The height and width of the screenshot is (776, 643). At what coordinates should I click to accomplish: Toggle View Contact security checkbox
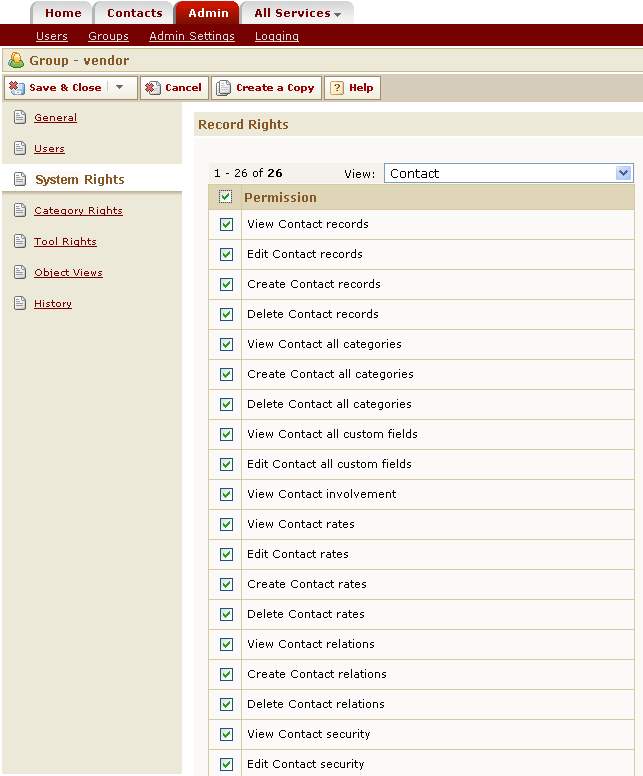point(226,734)
